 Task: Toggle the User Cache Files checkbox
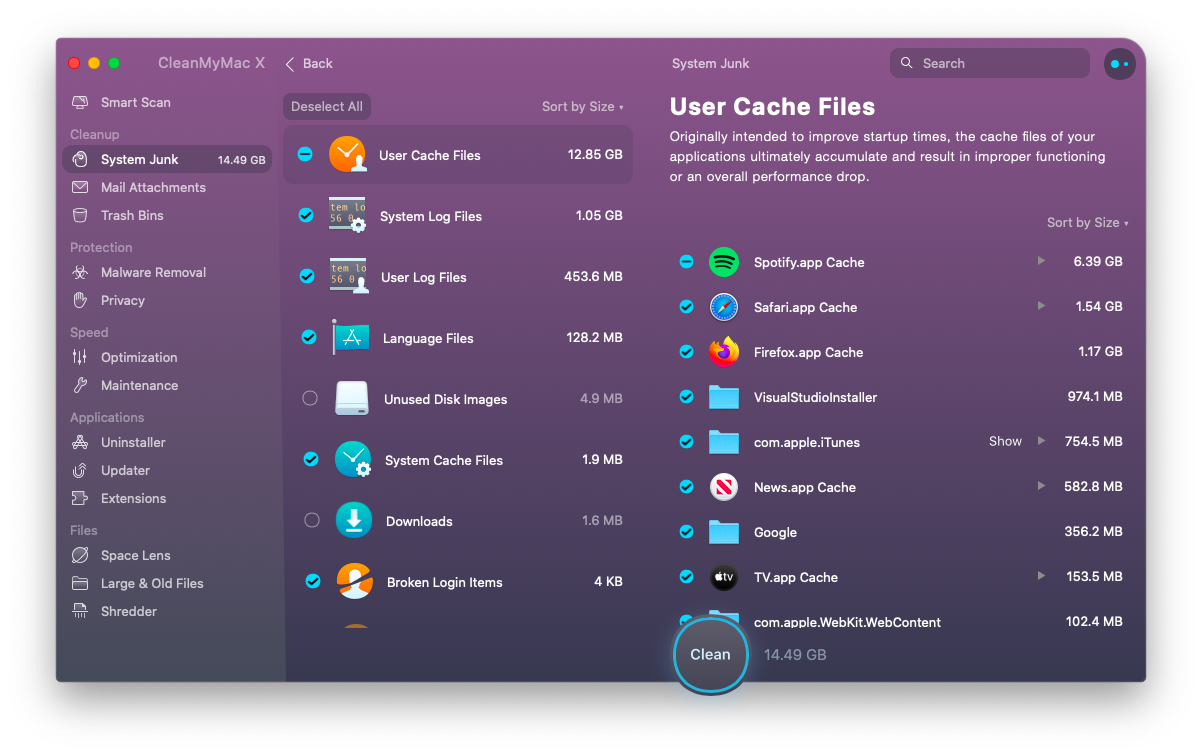pos(305,154)
